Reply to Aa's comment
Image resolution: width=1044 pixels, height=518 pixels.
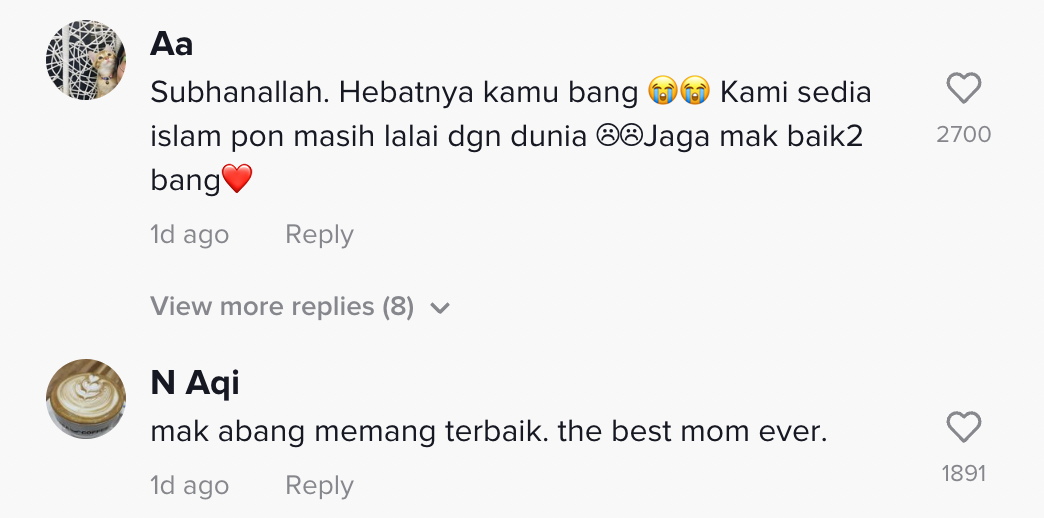pyautogui.click(x=319, y=235)
